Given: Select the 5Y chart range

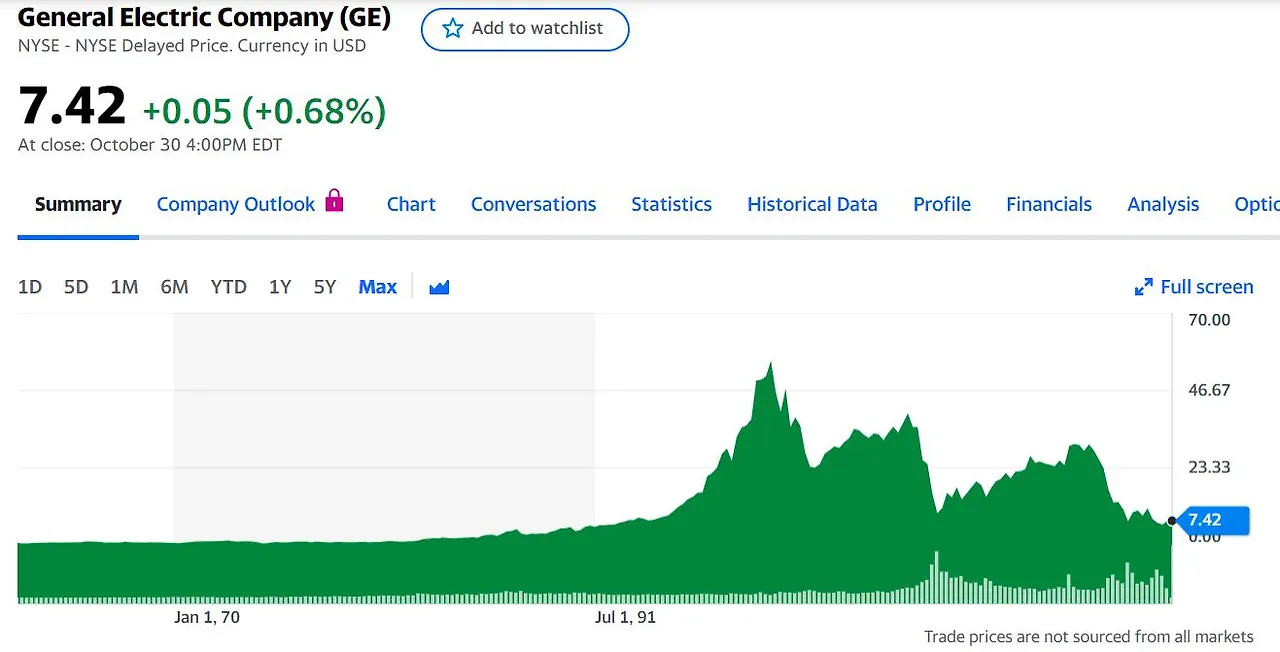Looking at the screenshot, I should tap(325, 287).
